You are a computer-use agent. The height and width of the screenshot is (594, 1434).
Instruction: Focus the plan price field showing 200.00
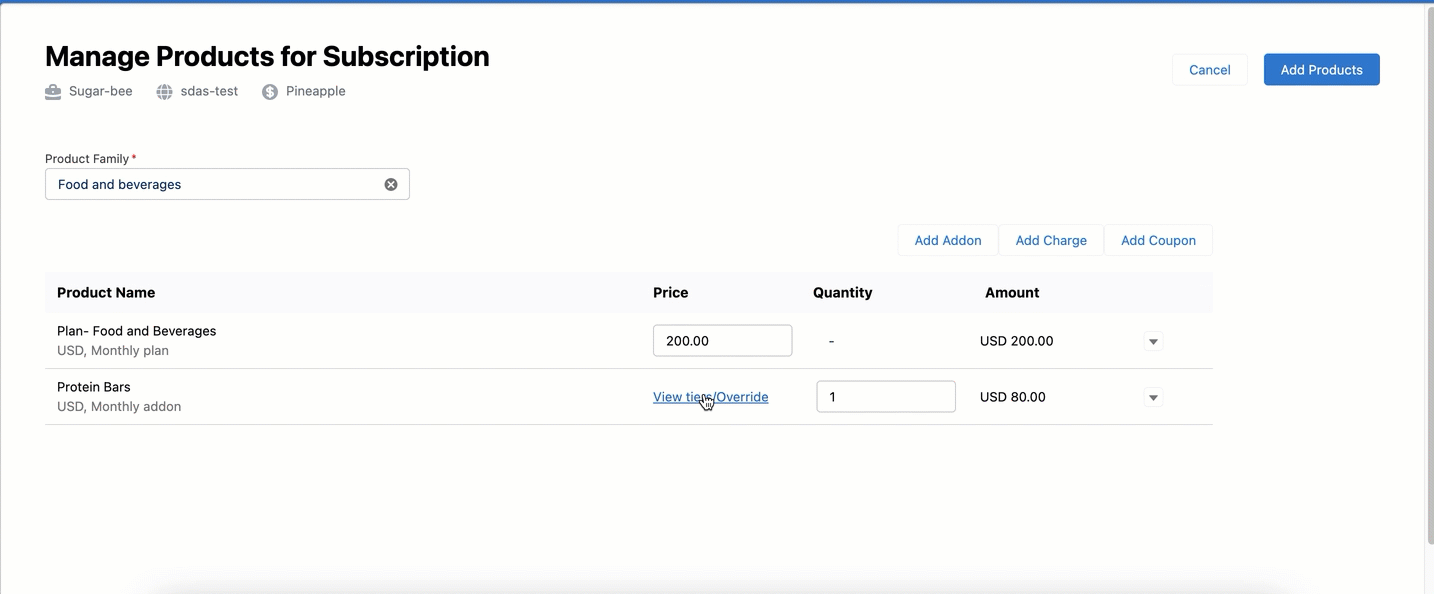pos(722,341)
